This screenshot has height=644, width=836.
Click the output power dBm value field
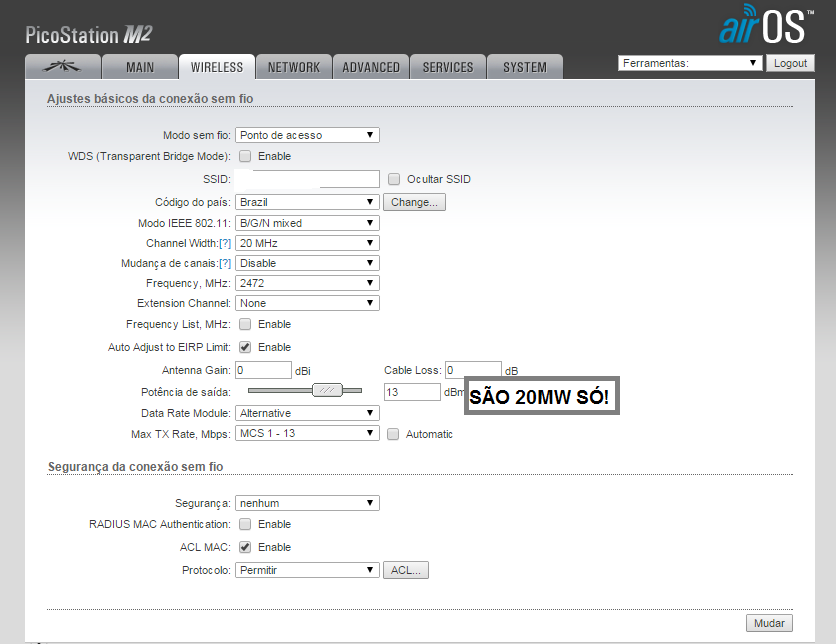tap(412, 392)
